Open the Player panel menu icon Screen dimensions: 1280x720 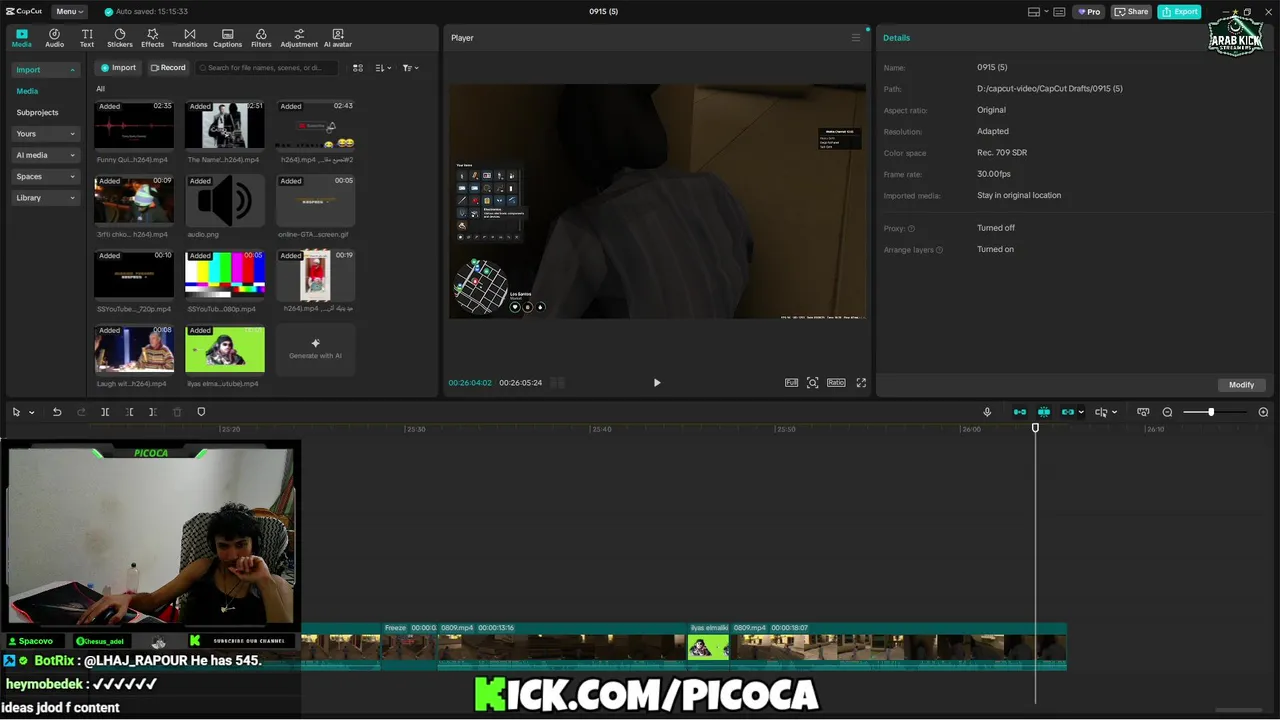click(856, 38)
